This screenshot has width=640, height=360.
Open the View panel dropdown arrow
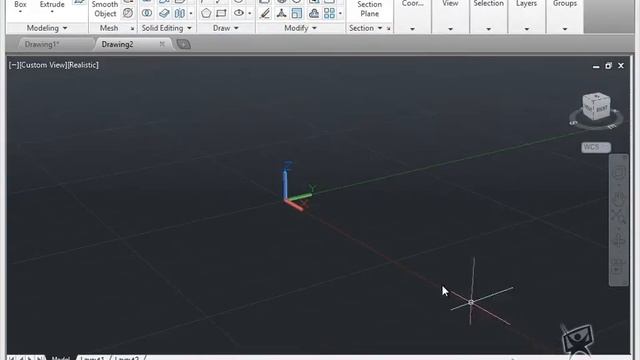(450, 29)
